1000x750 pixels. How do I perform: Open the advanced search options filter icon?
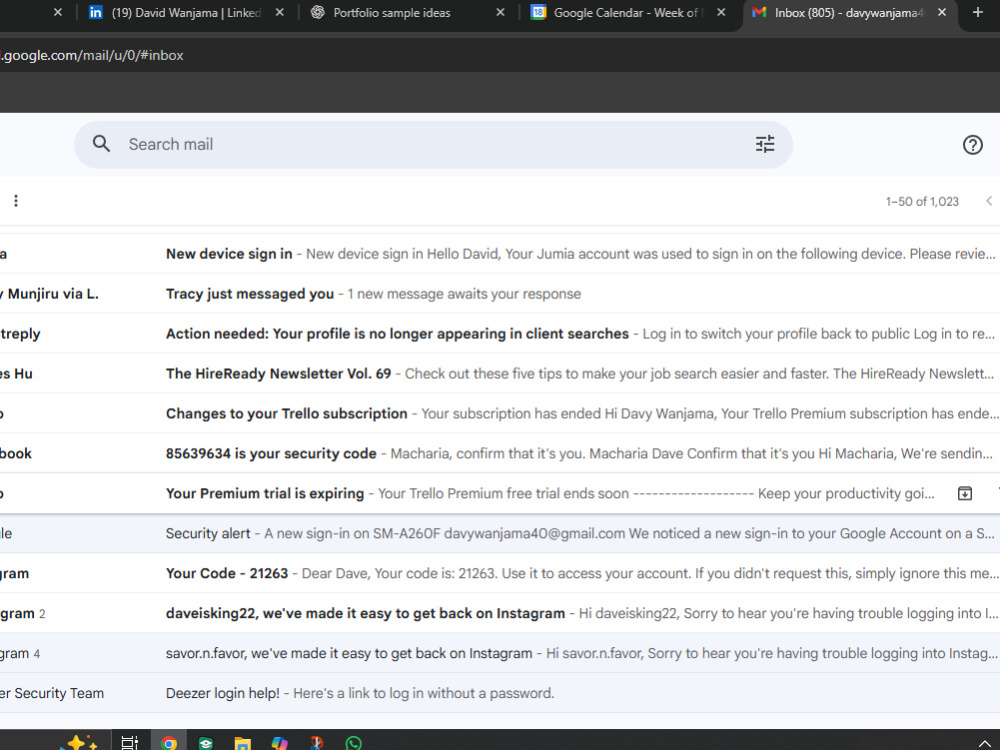(x=765, y=144)
